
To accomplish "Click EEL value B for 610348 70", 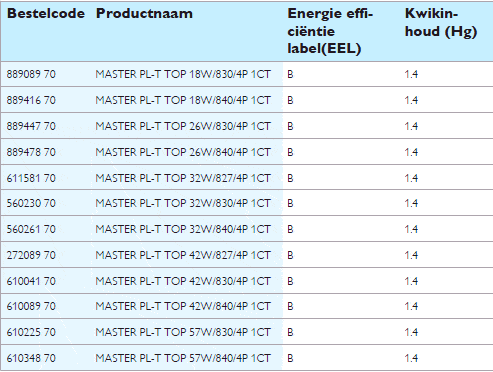I will point(290,358).
